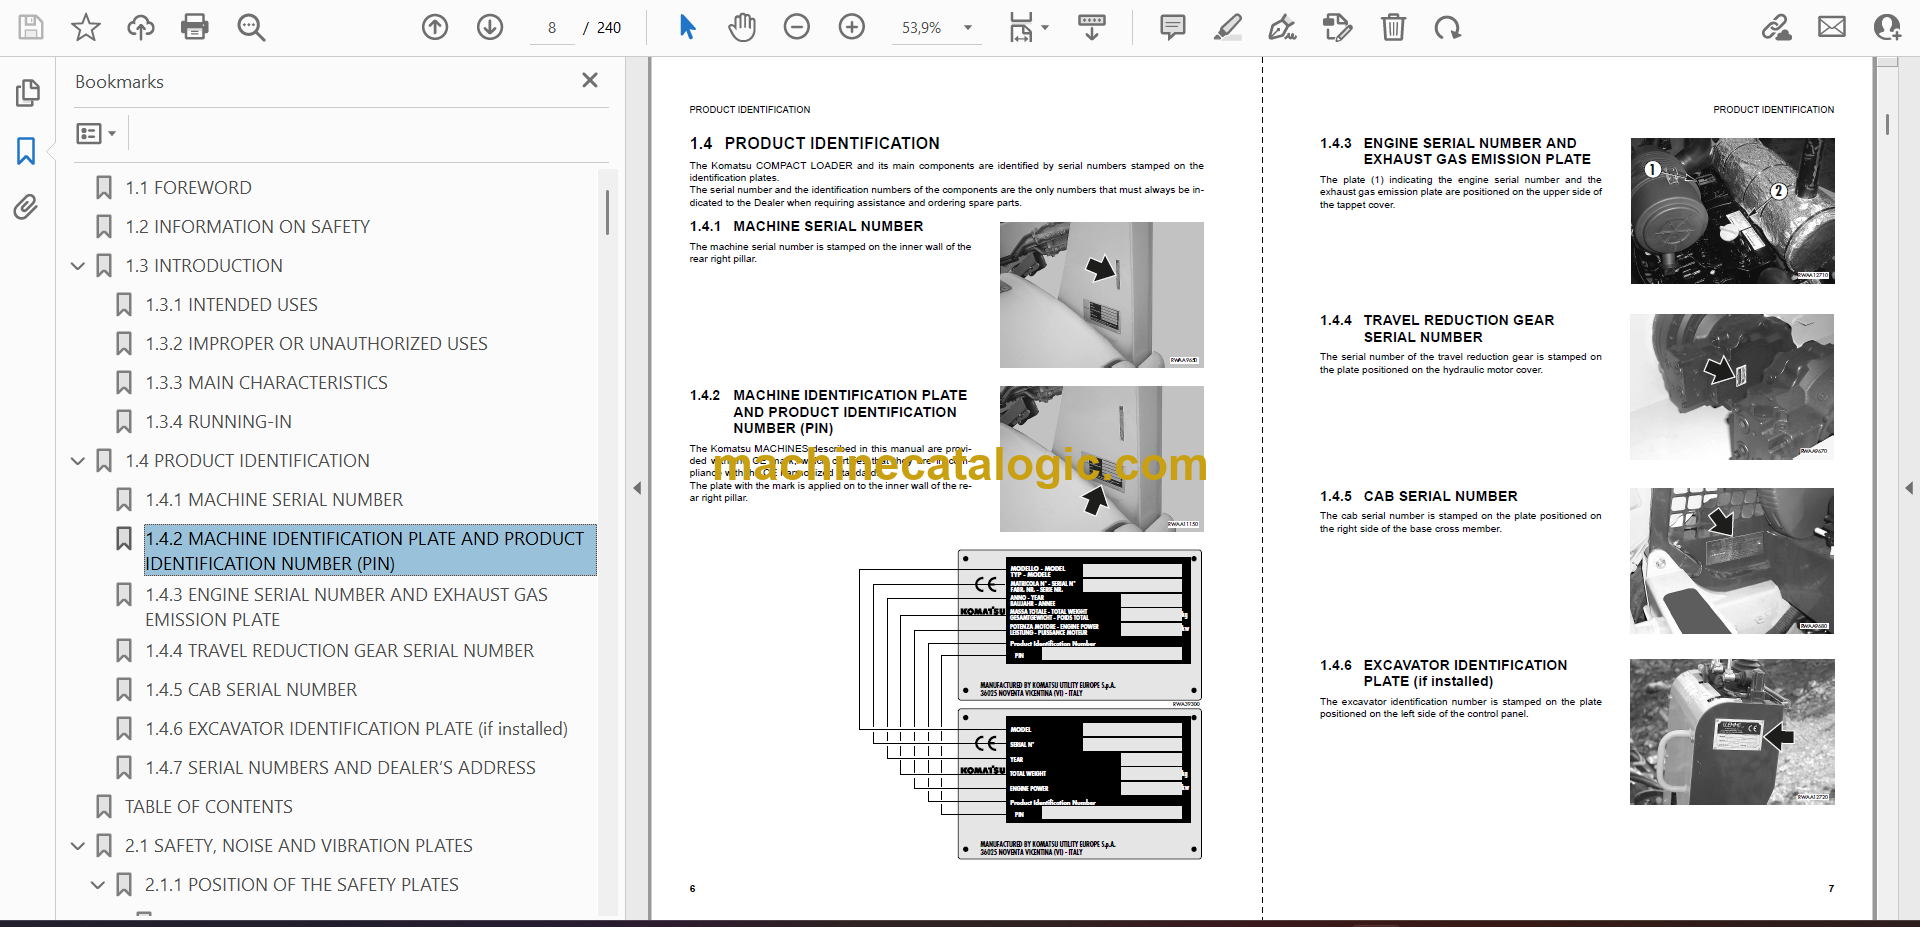The width and height of the screenshot is (1920, 927).
Task: Show page thumbnails panel
Action: [27, 93]
